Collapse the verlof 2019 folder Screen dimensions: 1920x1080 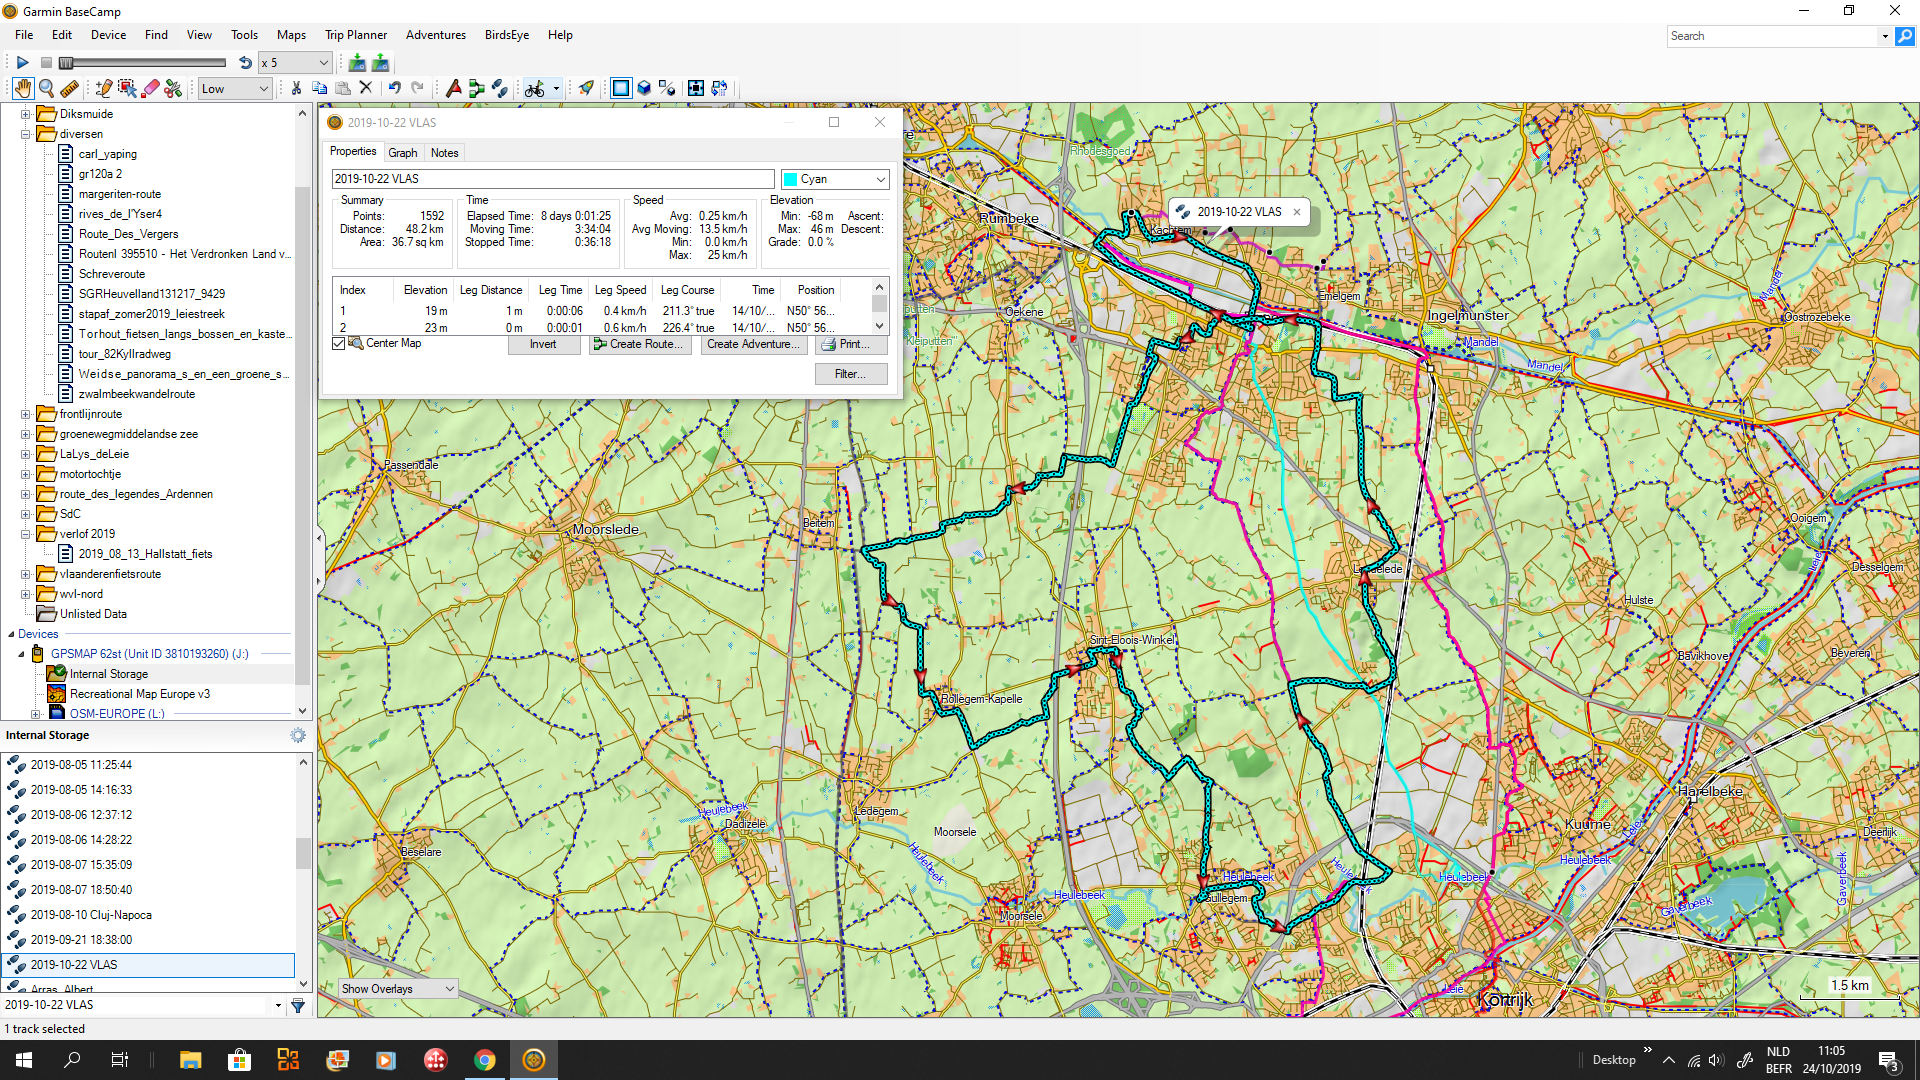click(x=26, y=534)
